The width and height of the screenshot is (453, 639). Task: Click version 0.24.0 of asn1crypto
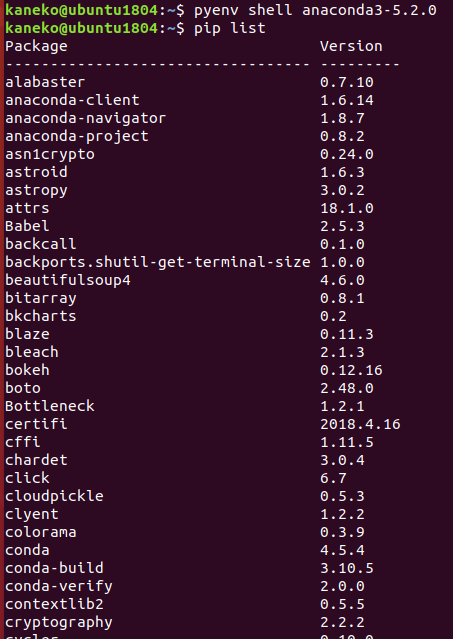point(347,154)
